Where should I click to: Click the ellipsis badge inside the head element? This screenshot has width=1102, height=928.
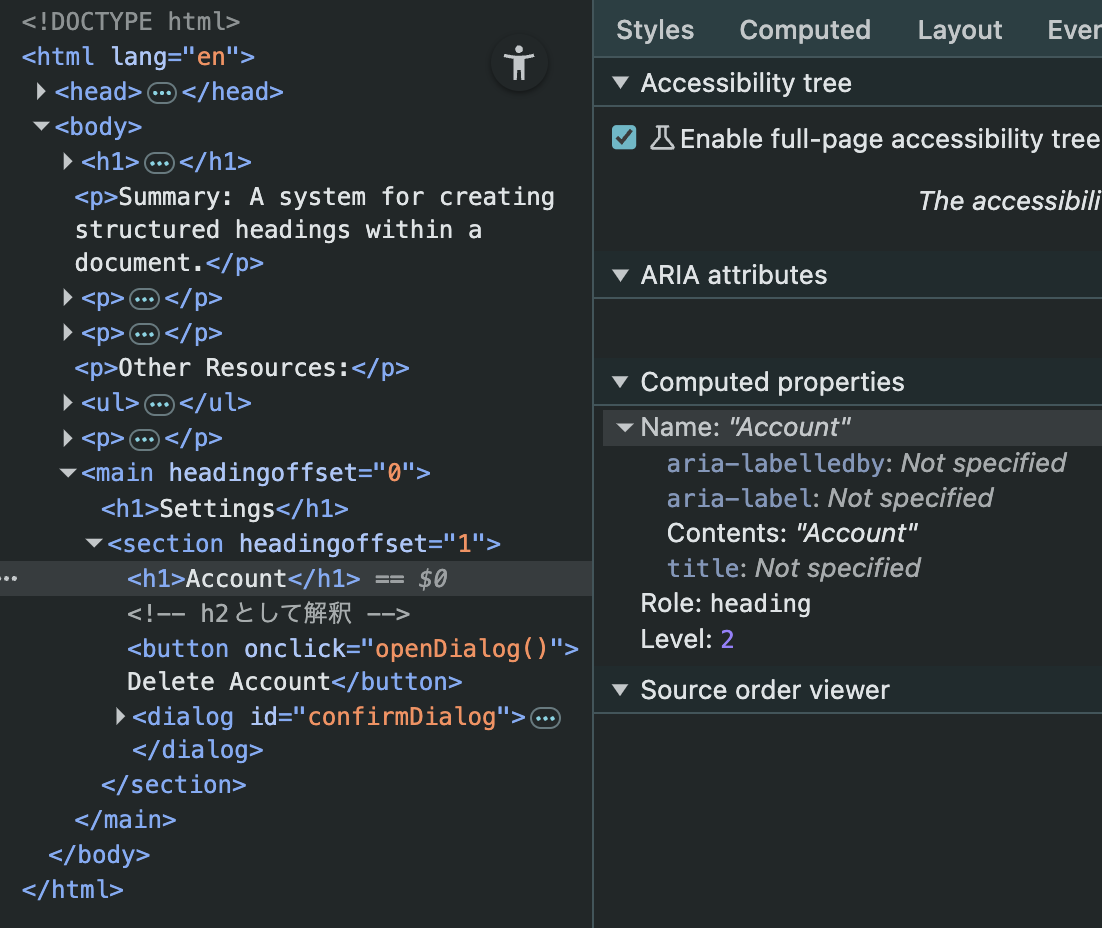click(x=159, y=91)
